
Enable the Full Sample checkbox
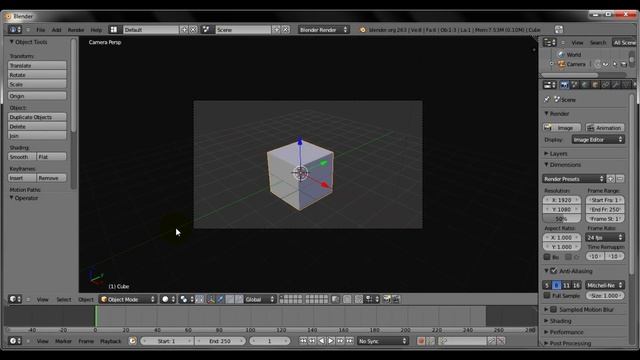pyautogui.click(x=547, y=295)
